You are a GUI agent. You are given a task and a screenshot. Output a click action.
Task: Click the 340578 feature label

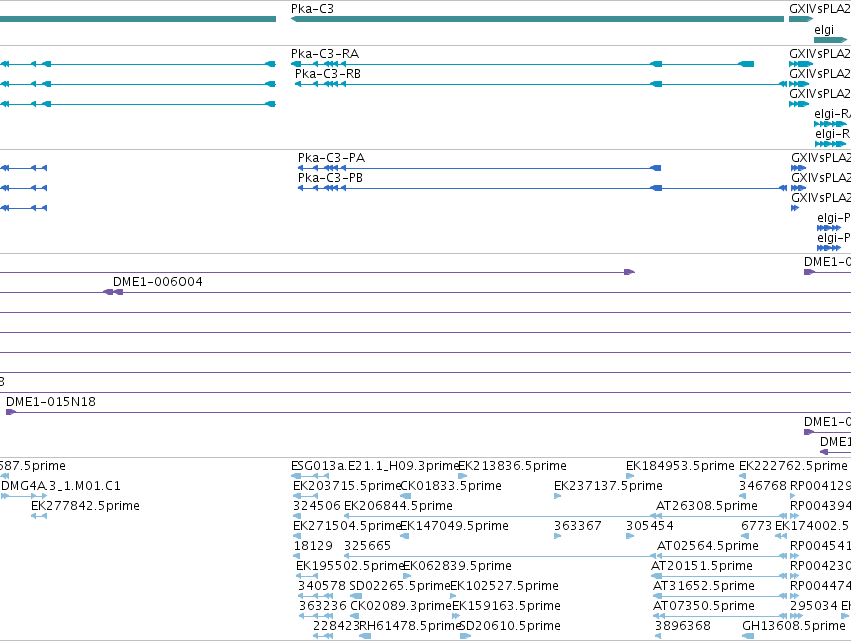[322, 586]
